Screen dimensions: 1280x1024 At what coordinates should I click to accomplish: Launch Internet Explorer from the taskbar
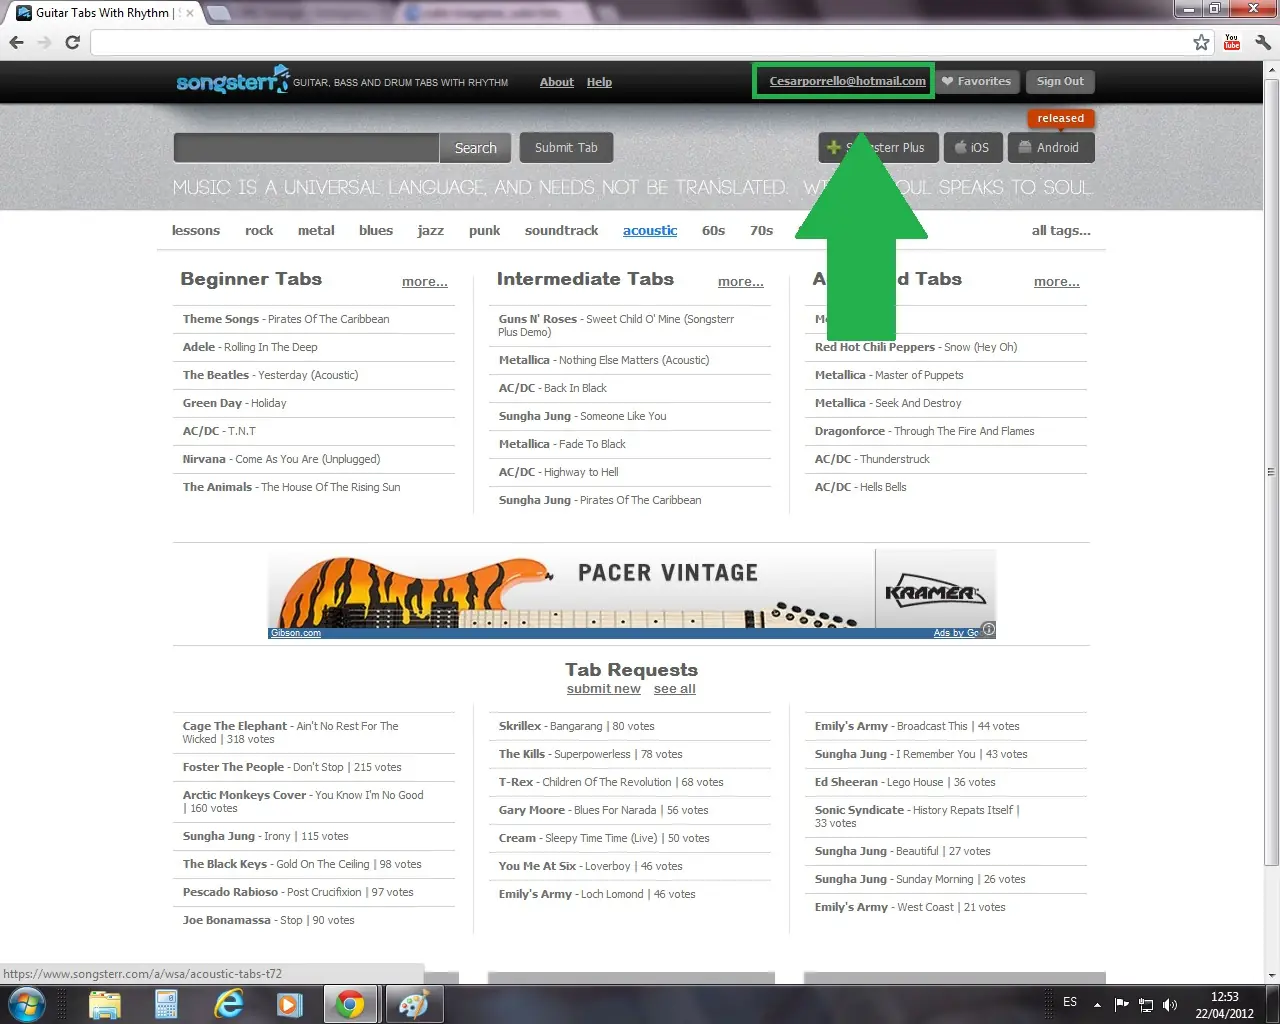tap(229, 1004)
